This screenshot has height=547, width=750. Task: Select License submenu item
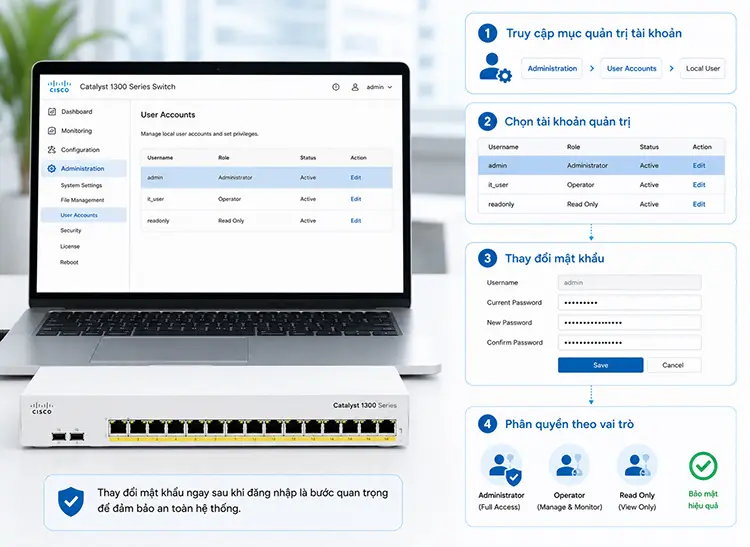[x=70, y=246]
